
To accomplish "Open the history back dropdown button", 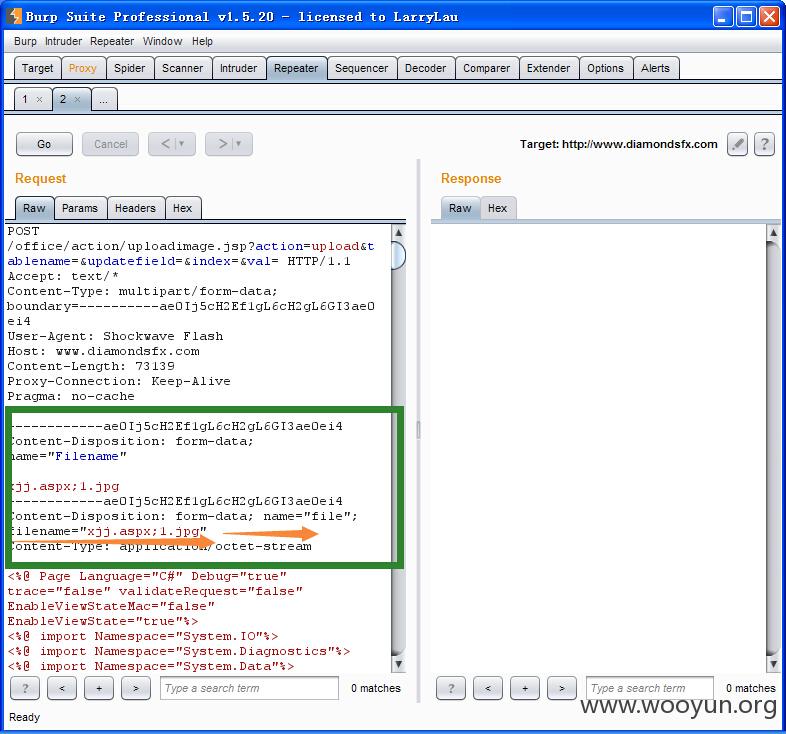I will pos(172,144).
